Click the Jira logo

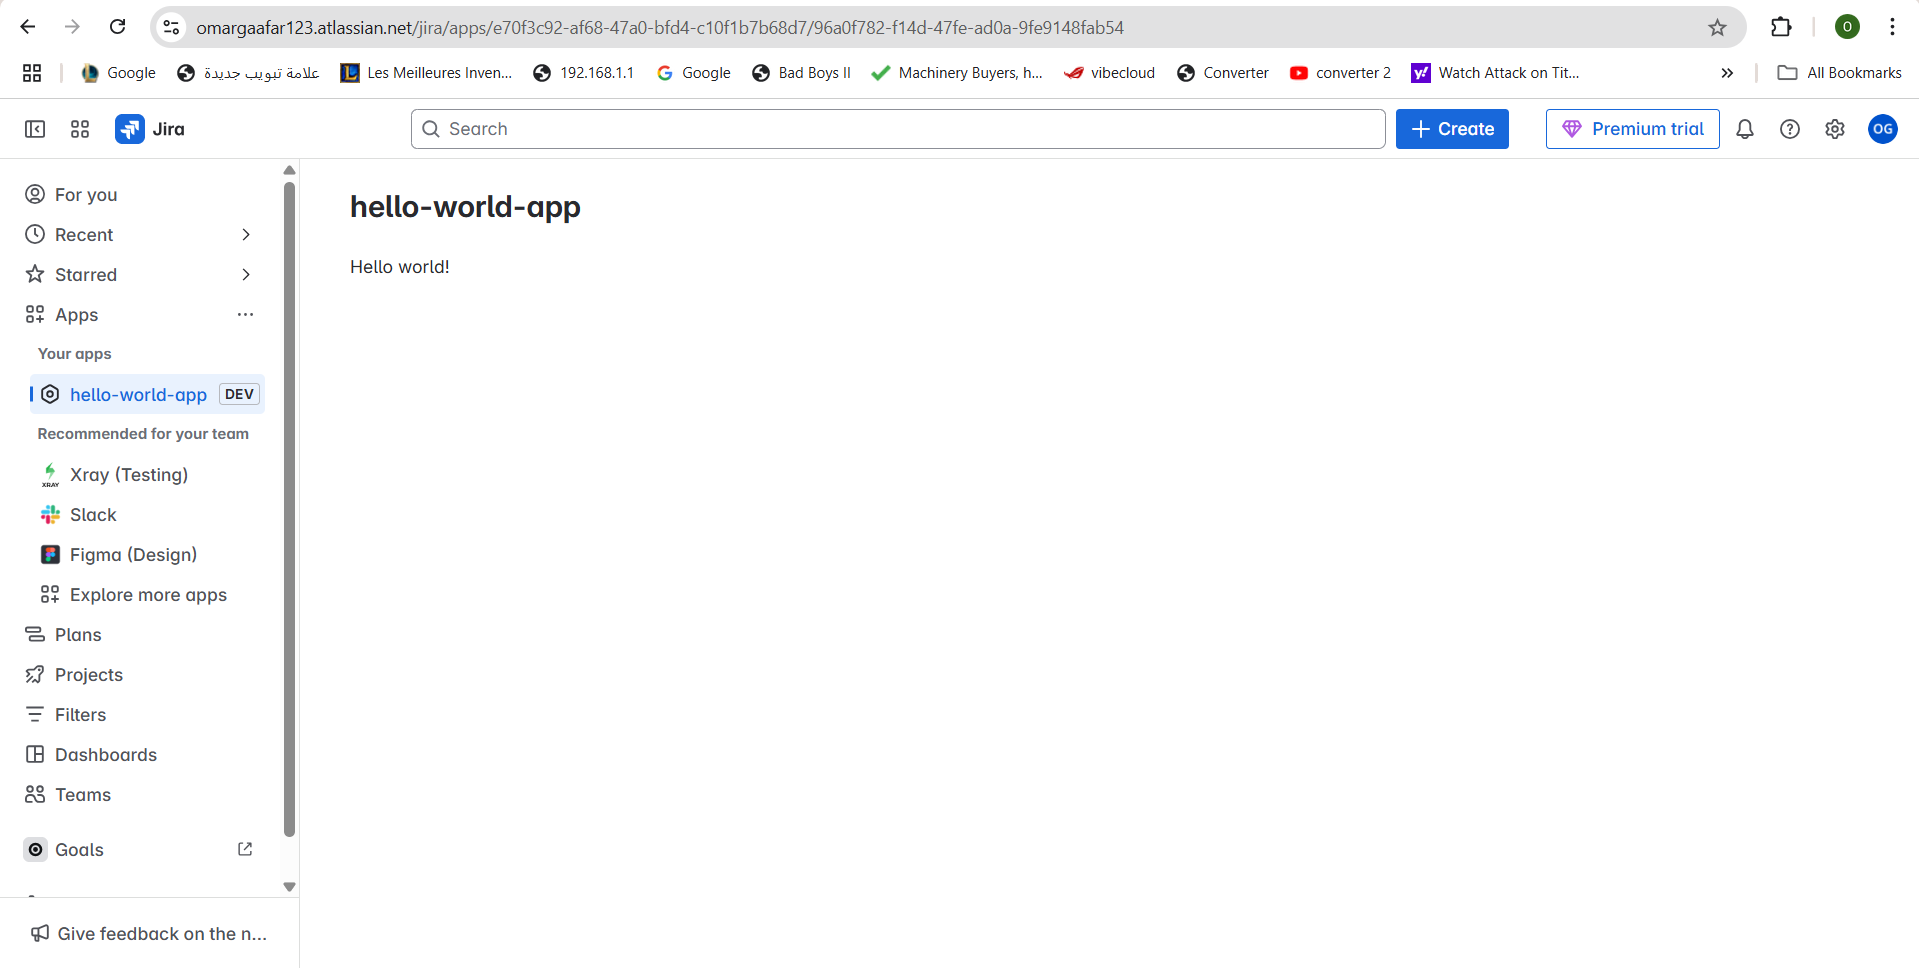coord(150,129)
